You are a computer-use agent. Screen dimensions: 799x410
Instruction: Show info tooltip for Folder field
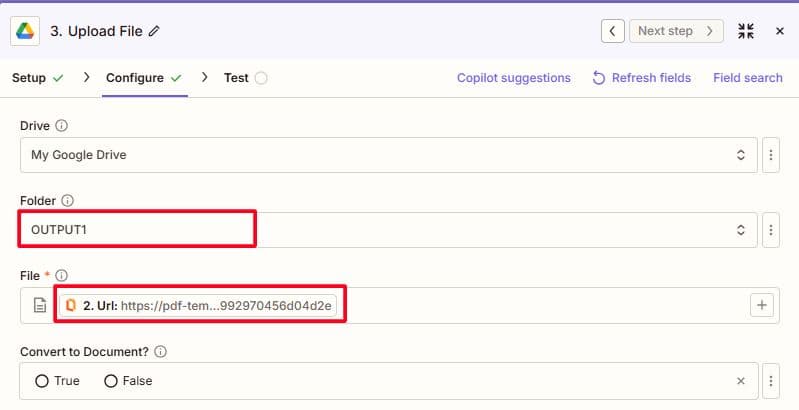click(67, 201)
